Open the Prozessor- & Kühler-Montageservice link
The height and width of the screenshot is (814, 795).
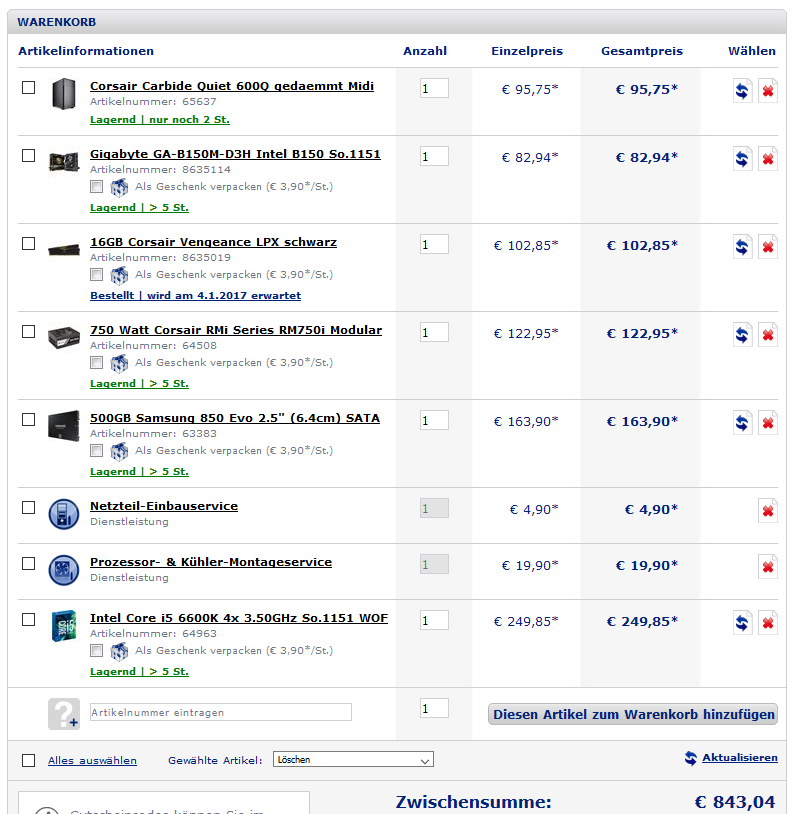pos(211,562)
